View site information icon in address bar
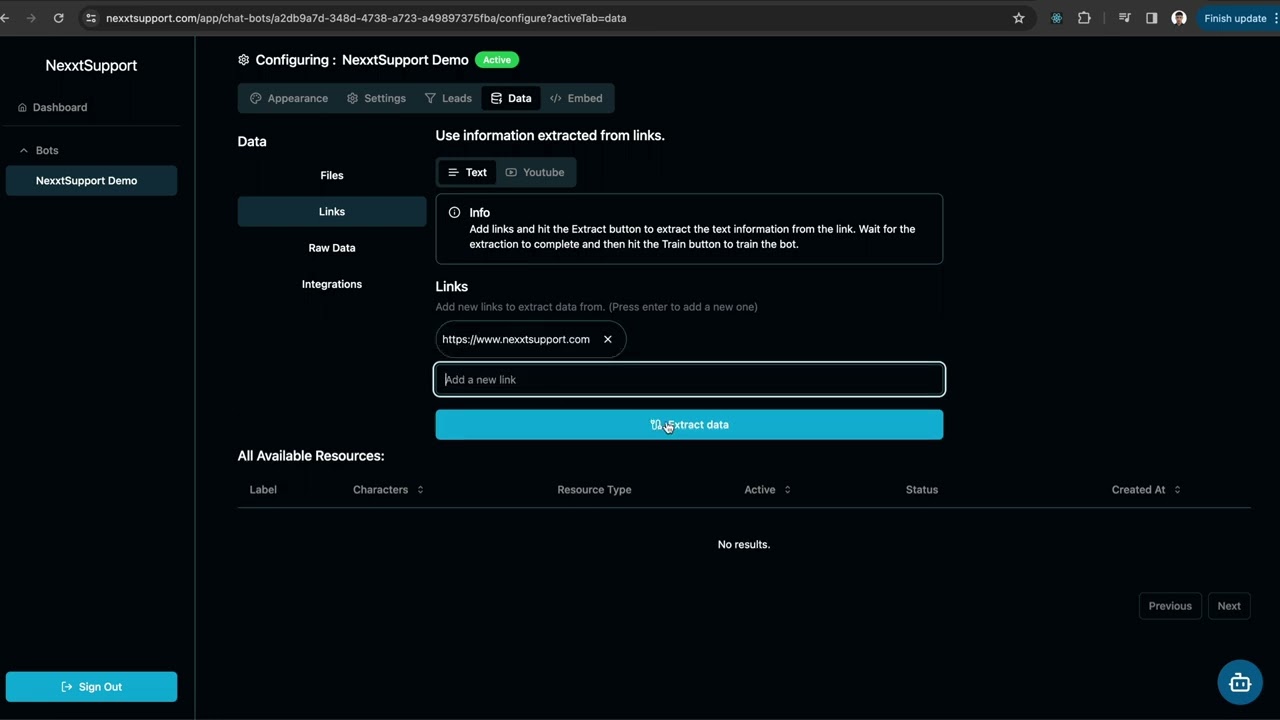Viewport: 1280px width, 720px height. 91,18
